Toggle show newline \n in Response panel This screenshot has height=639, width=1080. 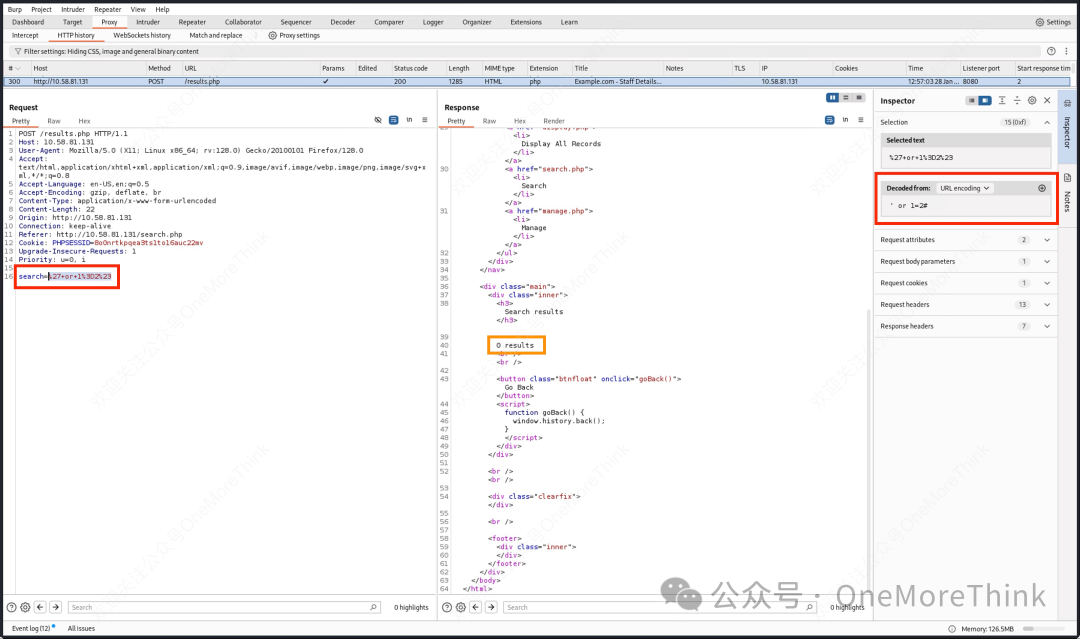tap(845, 120)
